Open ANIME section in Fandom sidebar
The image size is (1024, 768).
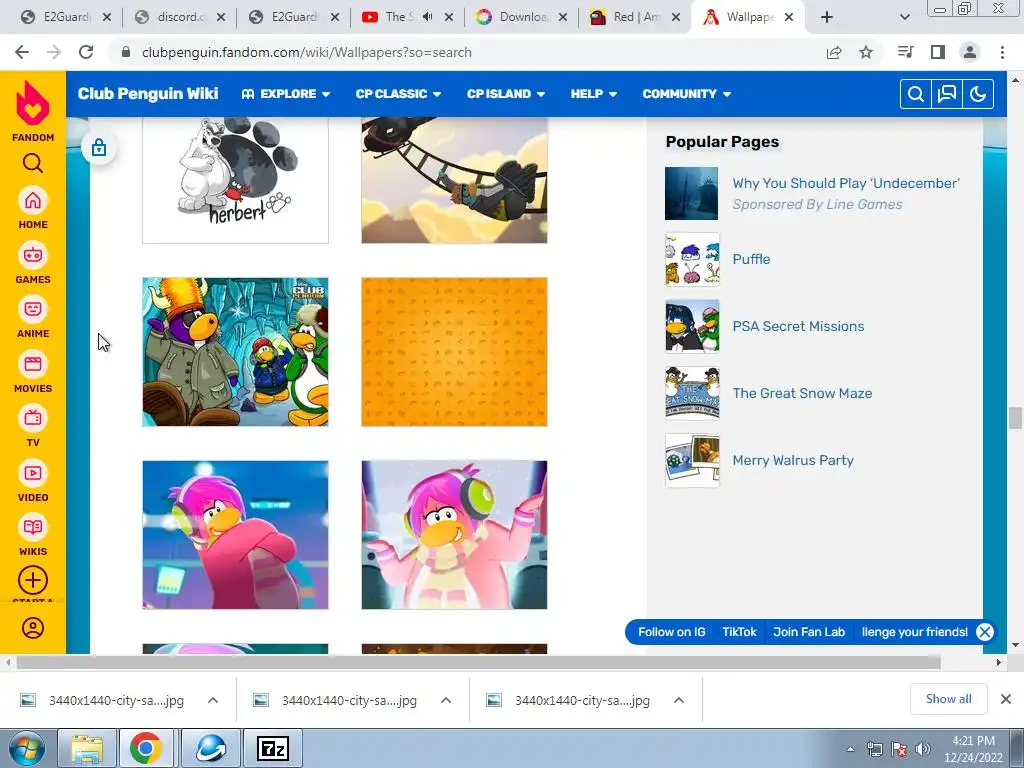(33, 317)
